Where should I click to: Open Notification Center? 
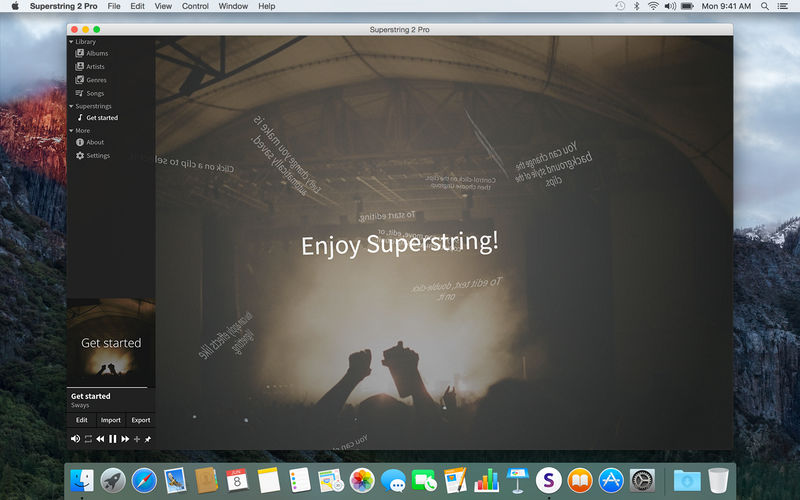(782, 6)
